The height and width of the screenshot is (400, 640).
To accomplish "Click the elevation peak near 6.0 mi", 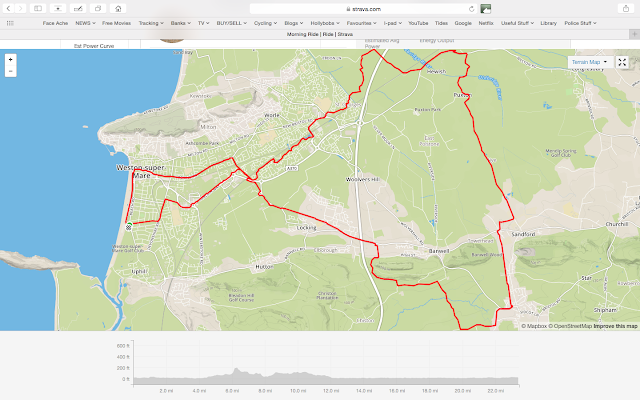I will tap(236, 369).
